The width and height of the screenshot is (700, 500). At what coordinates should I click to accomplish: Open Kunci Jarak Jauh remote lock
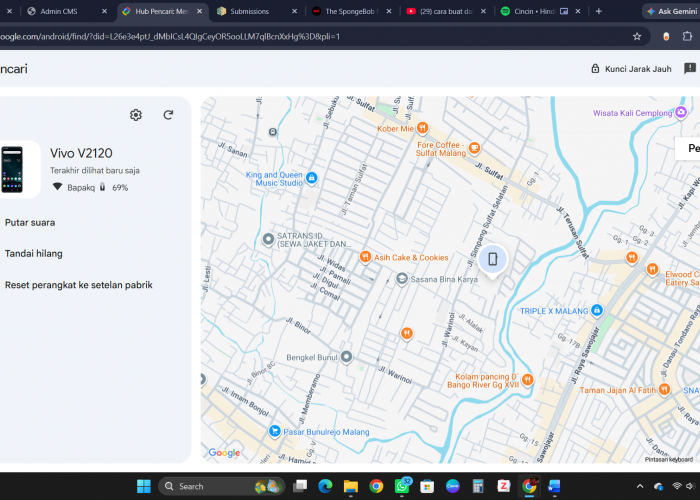click(631, 69)
